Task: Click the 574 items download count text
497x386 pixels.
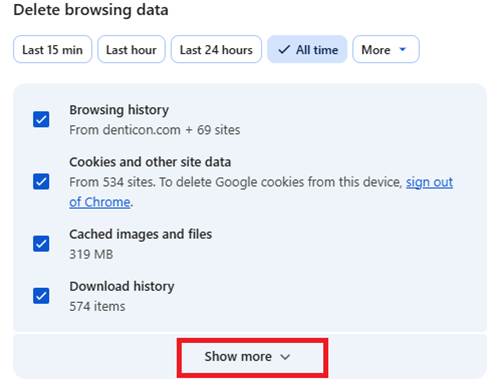Action: (97, 306)
